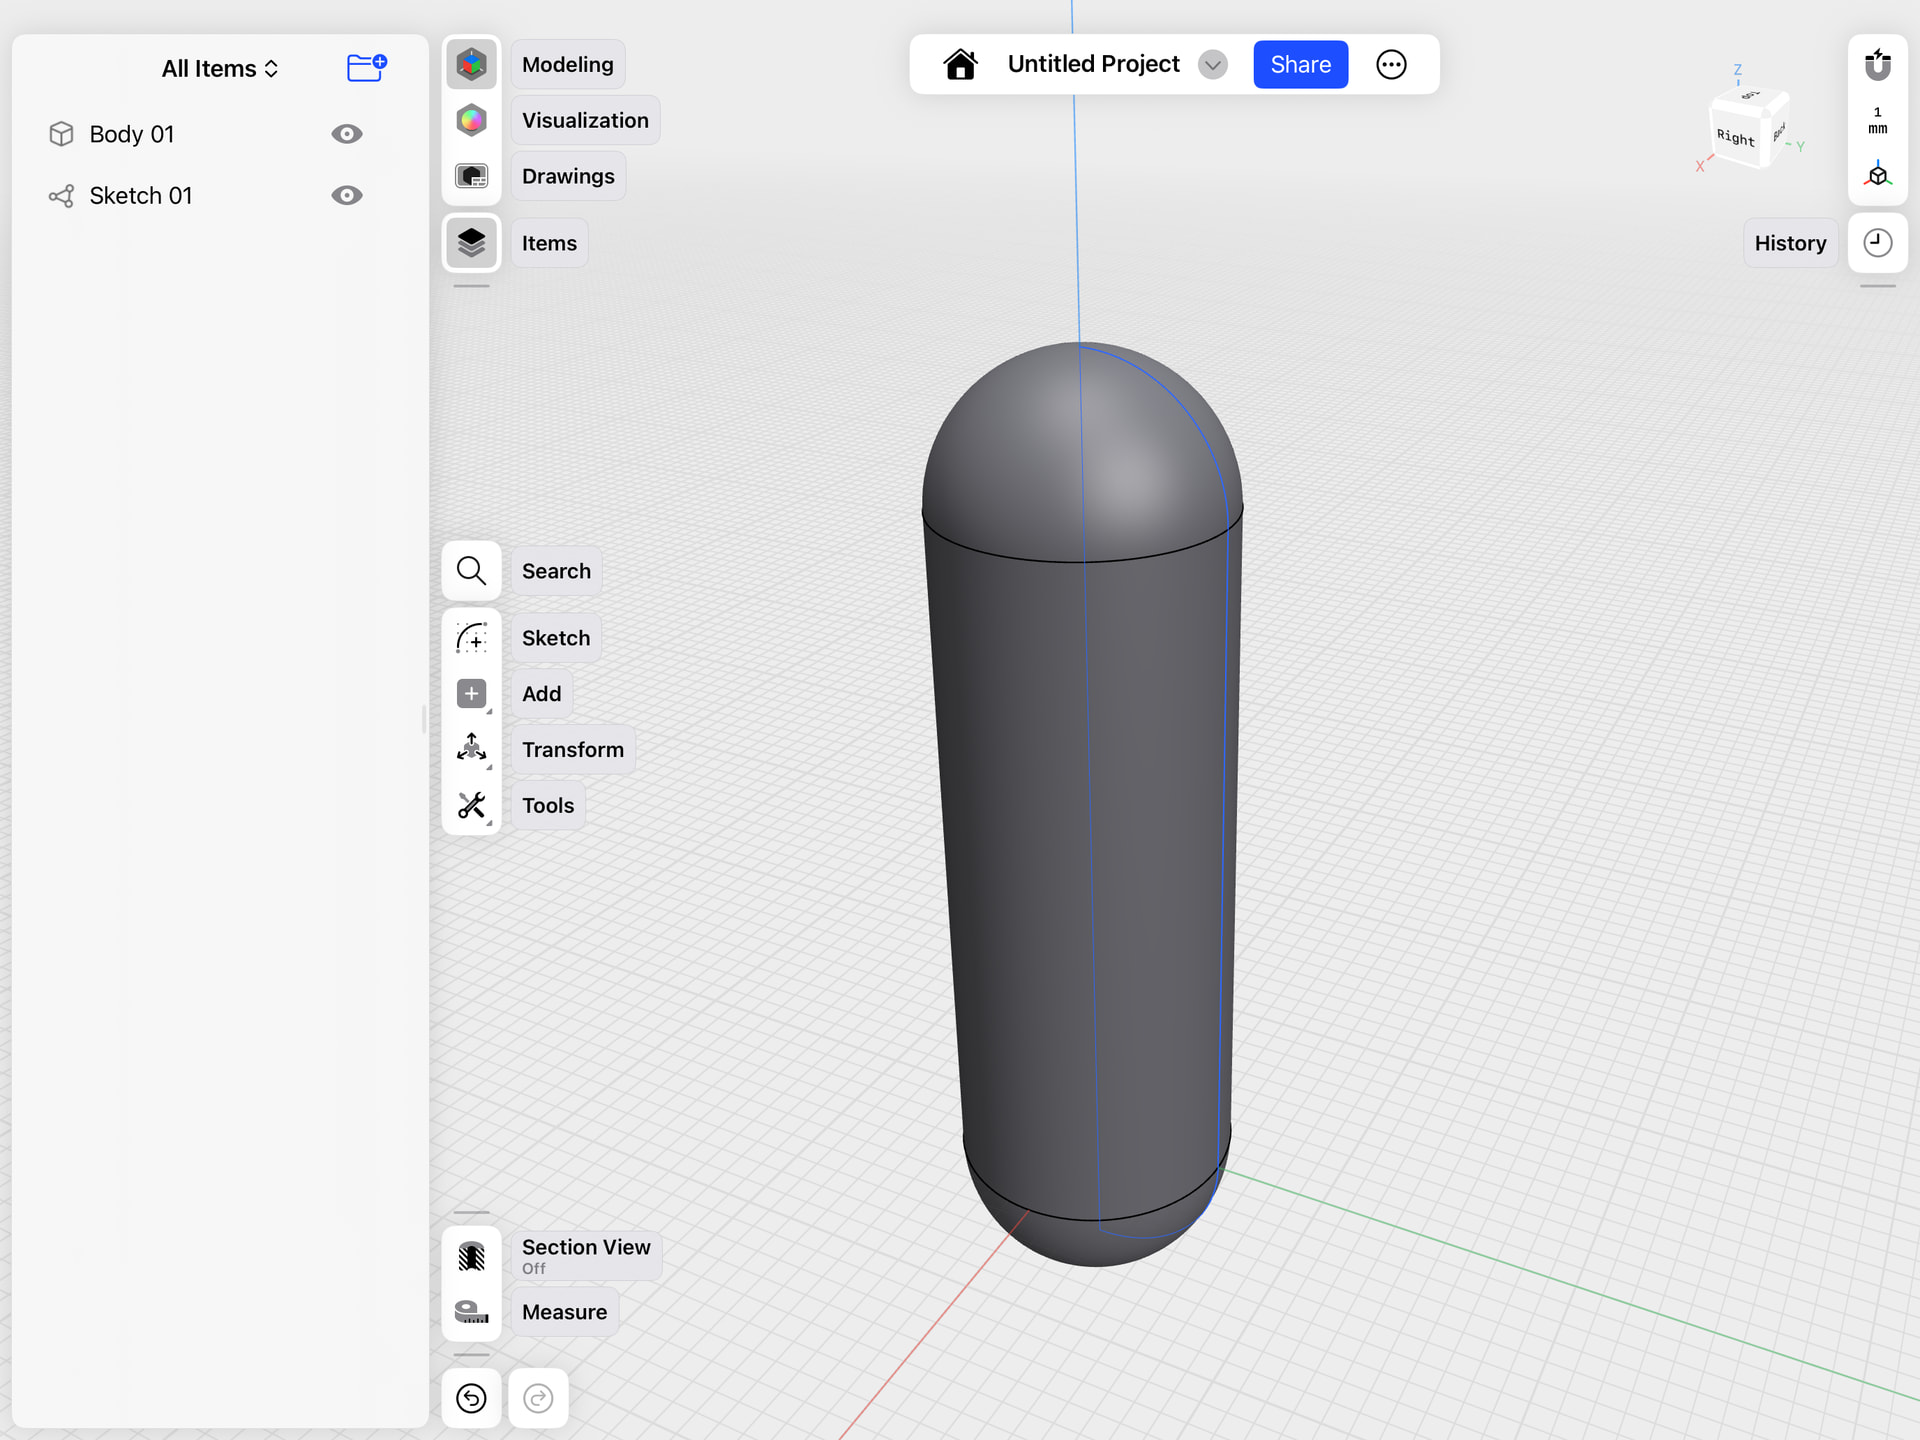Click the Share button
The height and width of the screenshot is (1440, 1920).
tap(1300, 65)
